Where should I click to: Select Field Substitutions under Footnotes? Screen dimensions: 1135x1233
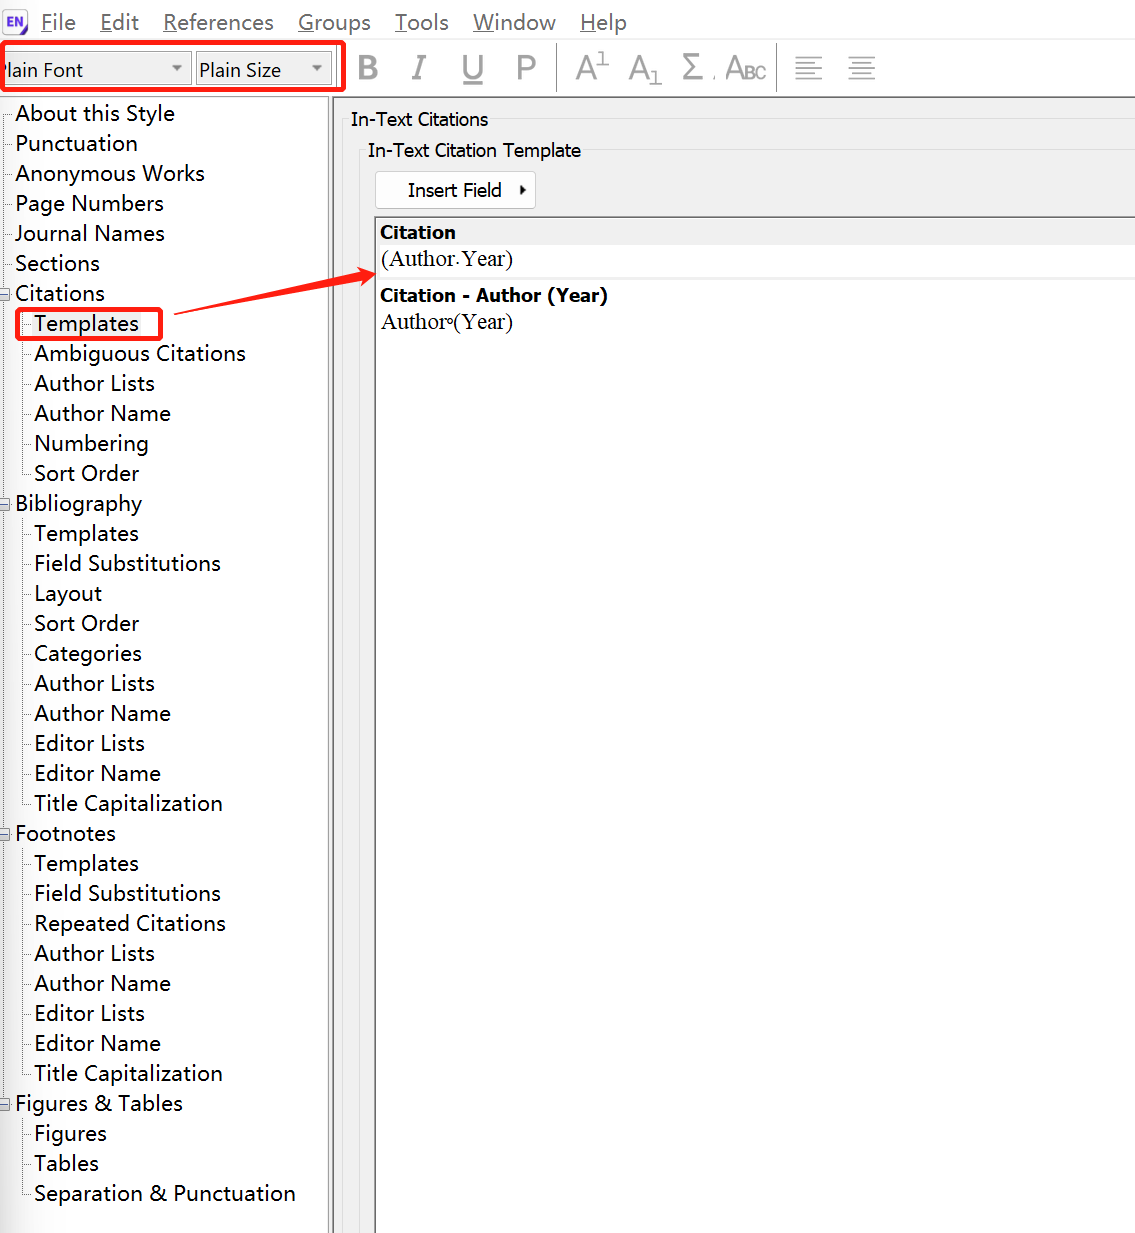pos(127,894)
